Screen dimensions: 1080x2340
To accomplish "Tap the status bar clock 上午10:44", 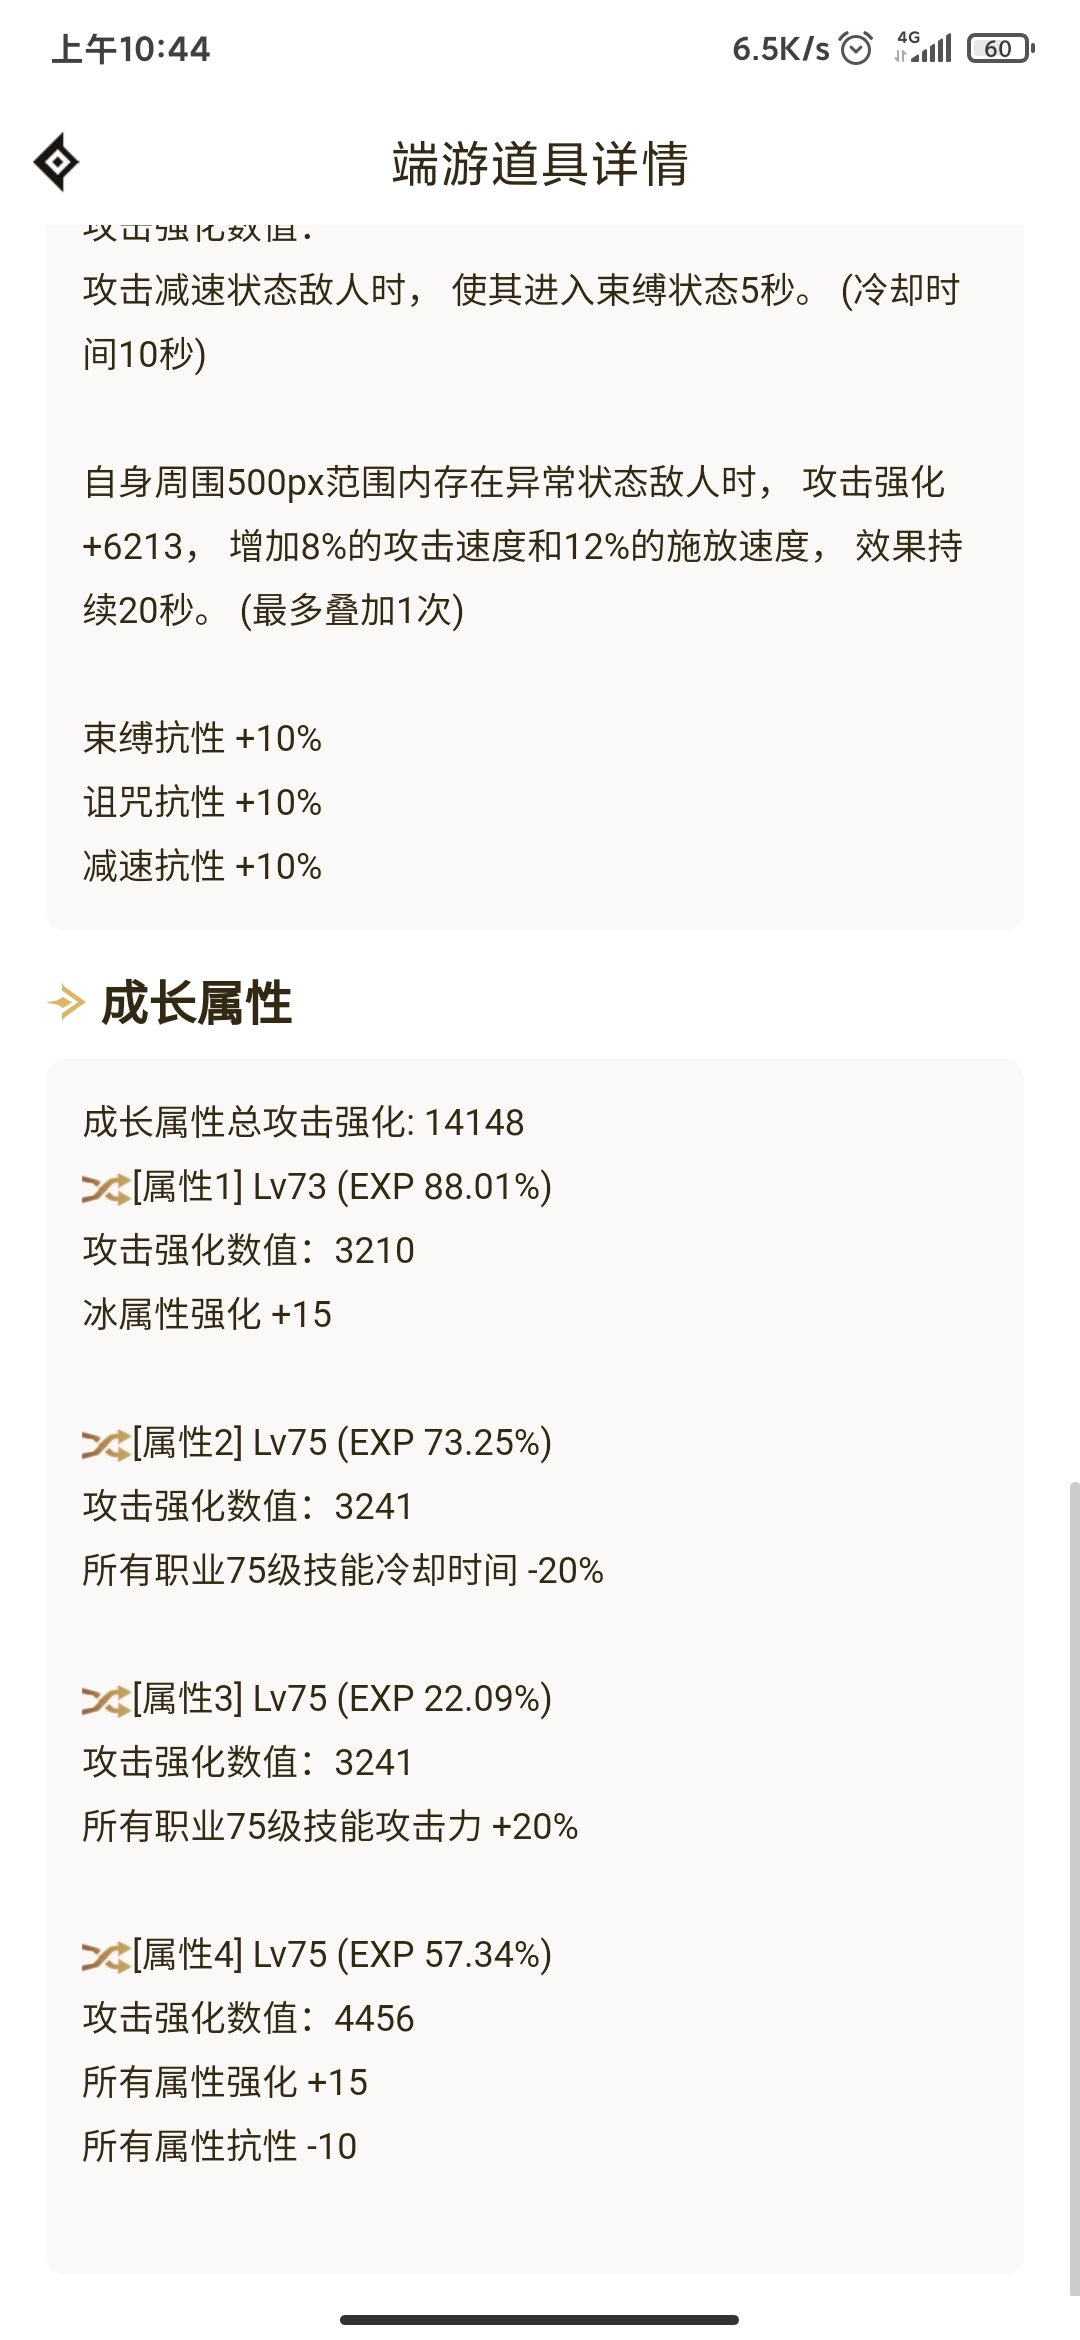I will pyautogui.click(x=131, y=49).
